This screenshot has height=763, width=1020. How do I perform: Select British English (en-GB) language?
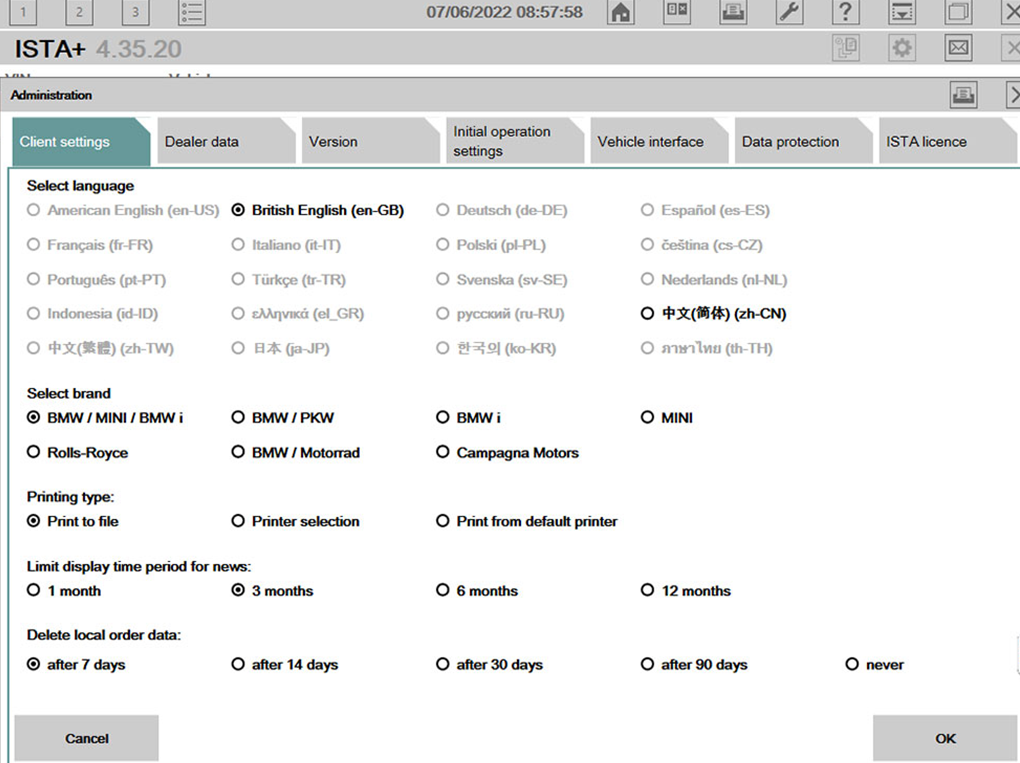317,210
